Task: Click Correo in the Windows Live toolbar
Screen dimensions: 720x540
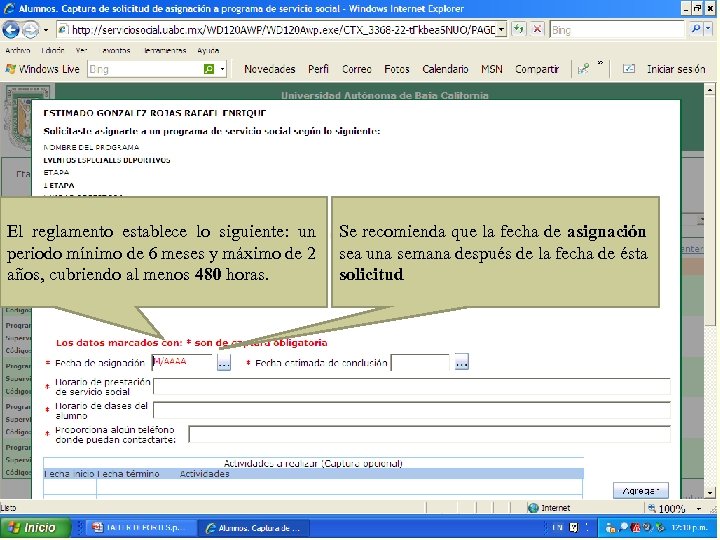Action: 357,69
